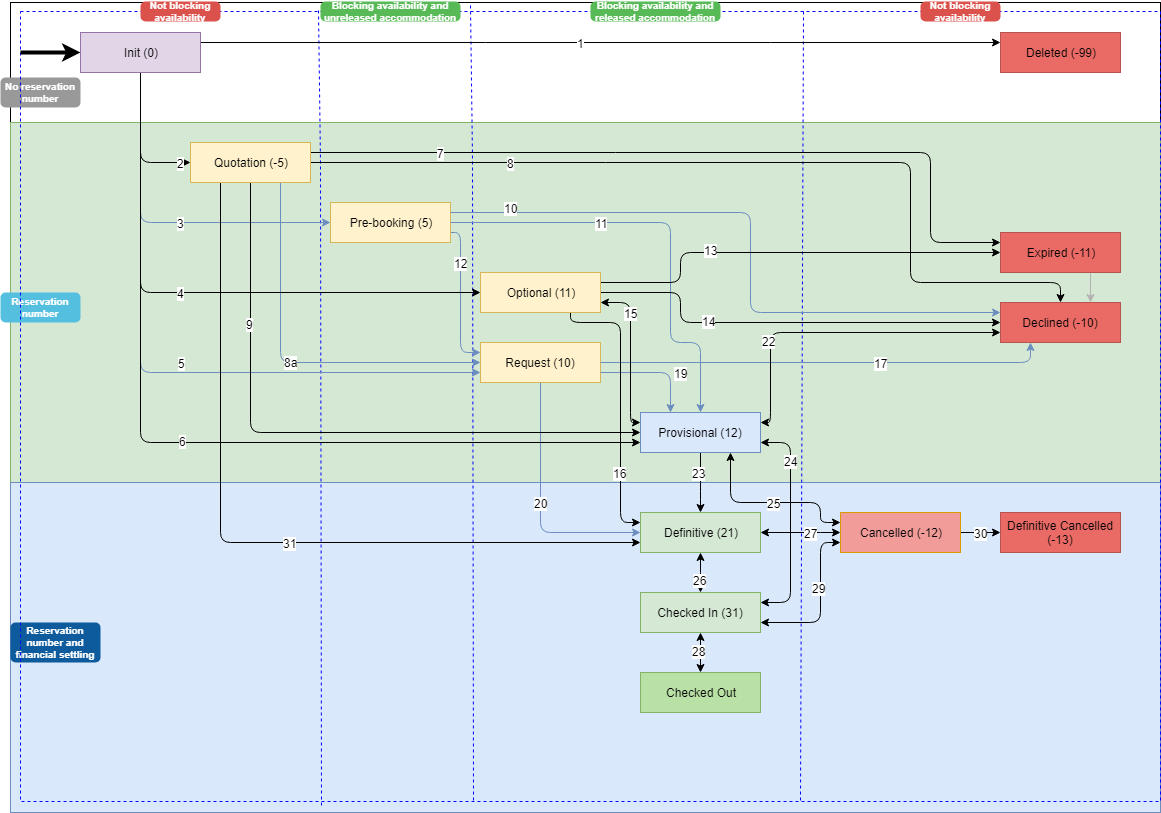This screenshot has height=813, width=1161.
Task: Select the Request (10) state box
Action: pyautogui.click(x=540, y=362)
